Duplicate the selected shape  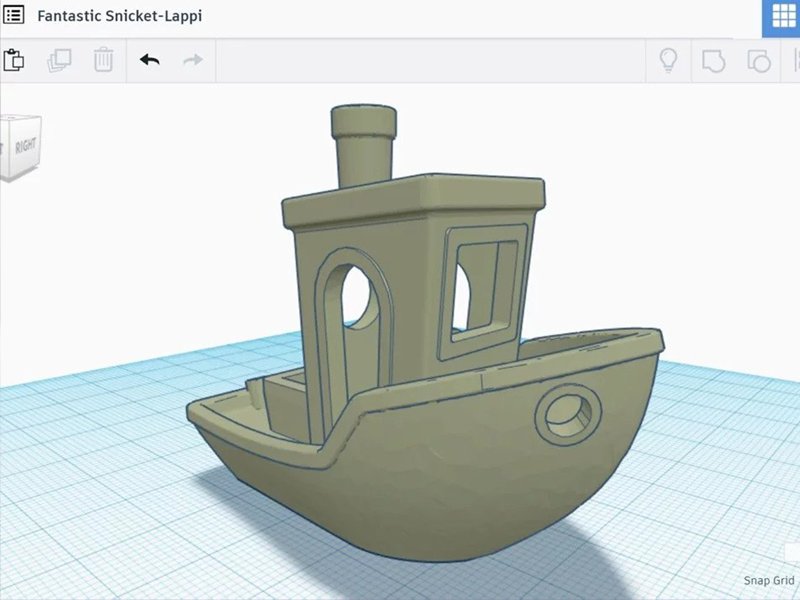click(x=60, y=60)
